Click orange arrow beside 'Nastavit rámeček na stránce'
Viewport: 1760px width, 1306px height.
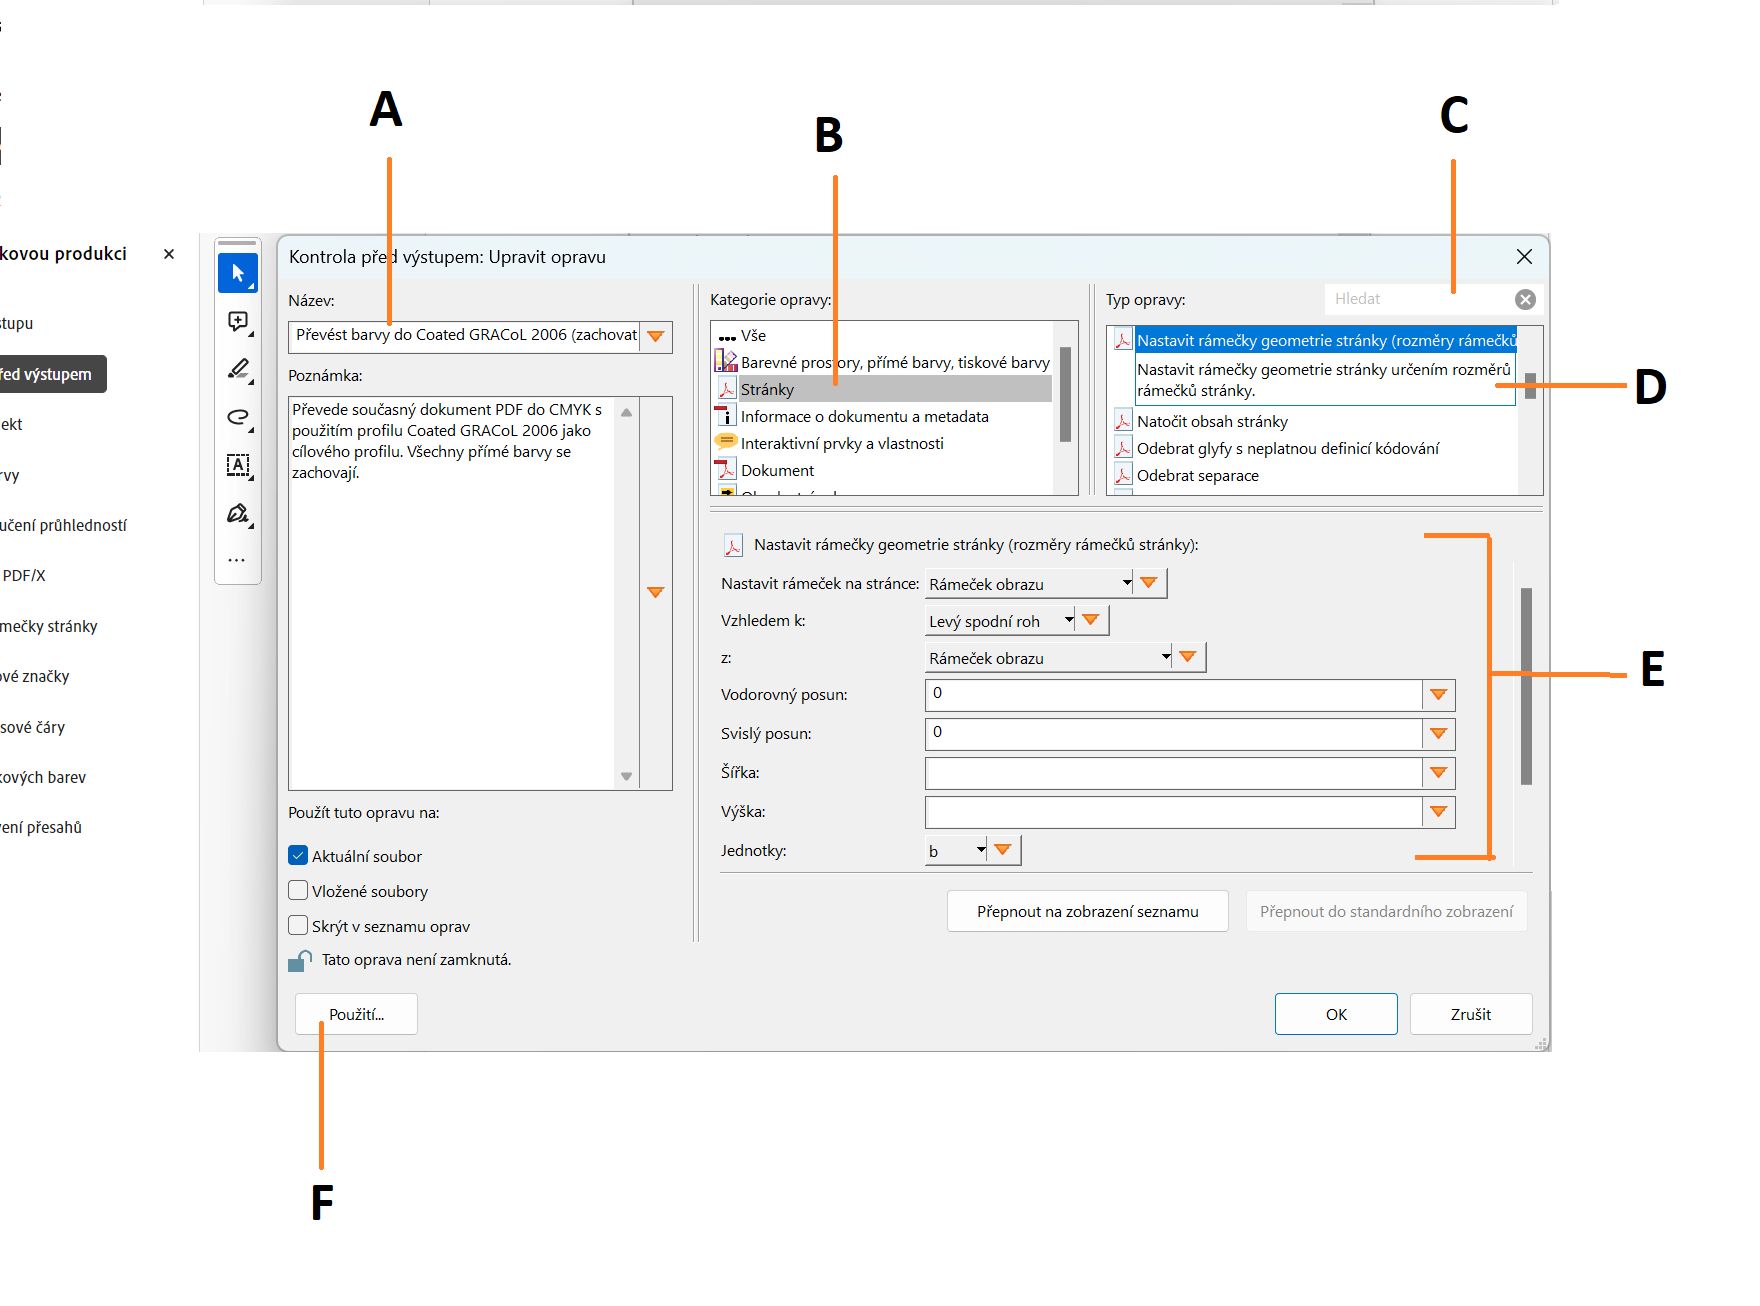point(1149,583)
